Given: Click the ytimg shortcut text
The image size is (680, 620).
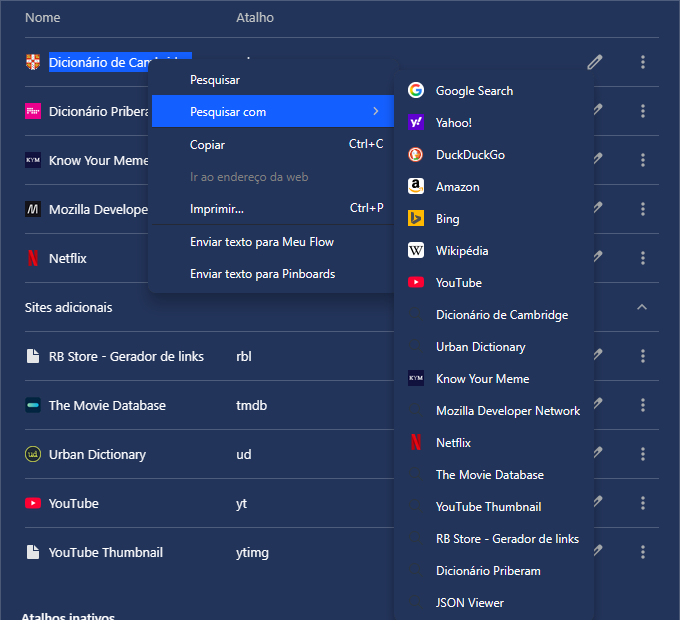Looking at the screenshot, I should pos(252,553).
